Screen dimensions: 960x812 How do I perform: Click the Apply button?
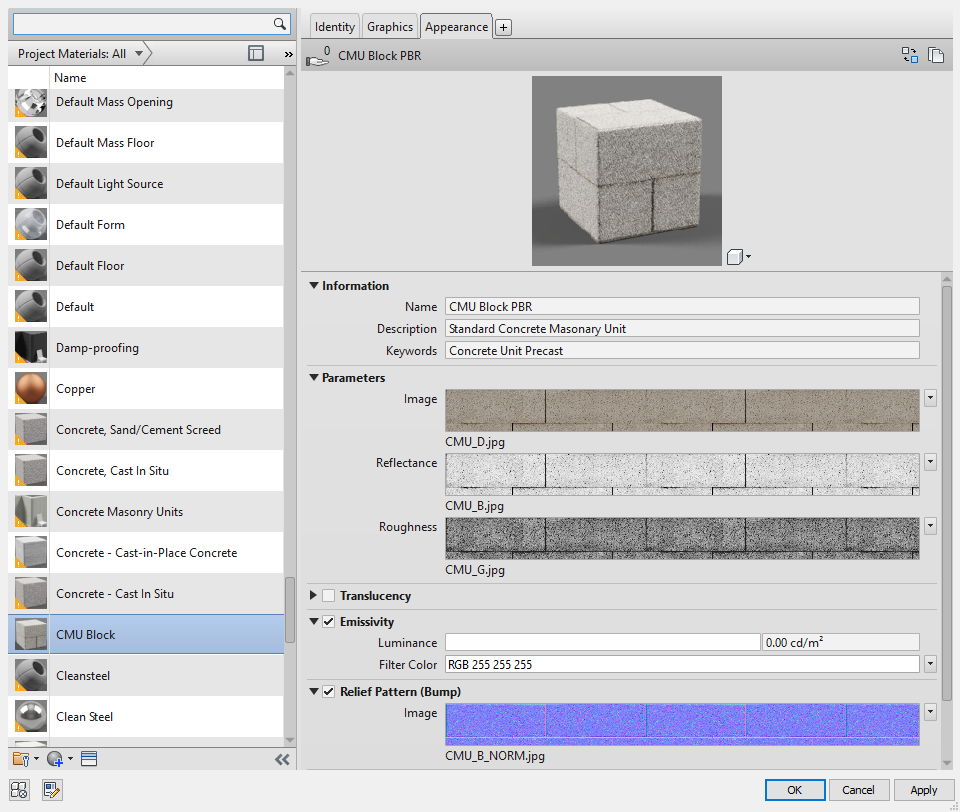(922, 789)
